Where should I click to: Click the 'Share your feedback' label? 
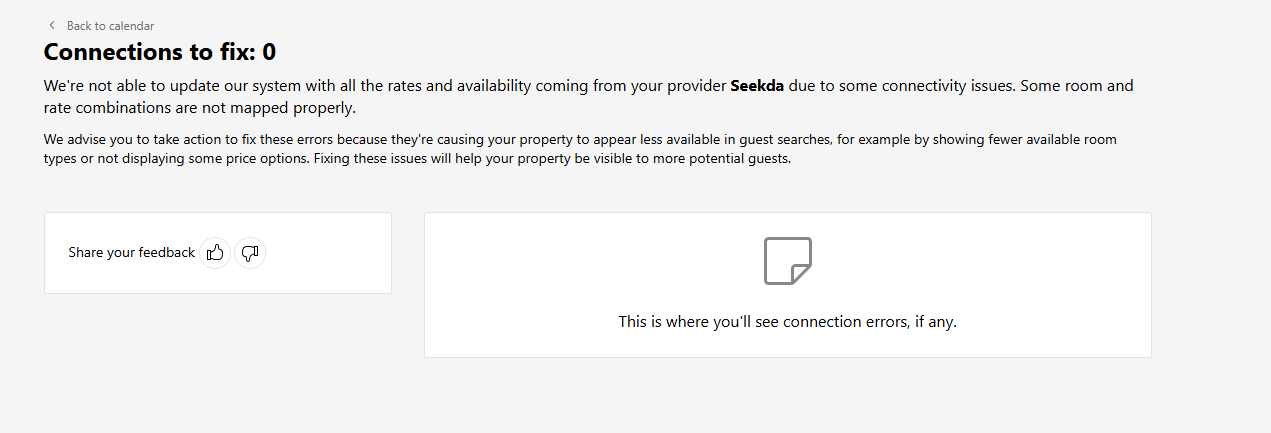pyautogui.click(x=131, y=253)
